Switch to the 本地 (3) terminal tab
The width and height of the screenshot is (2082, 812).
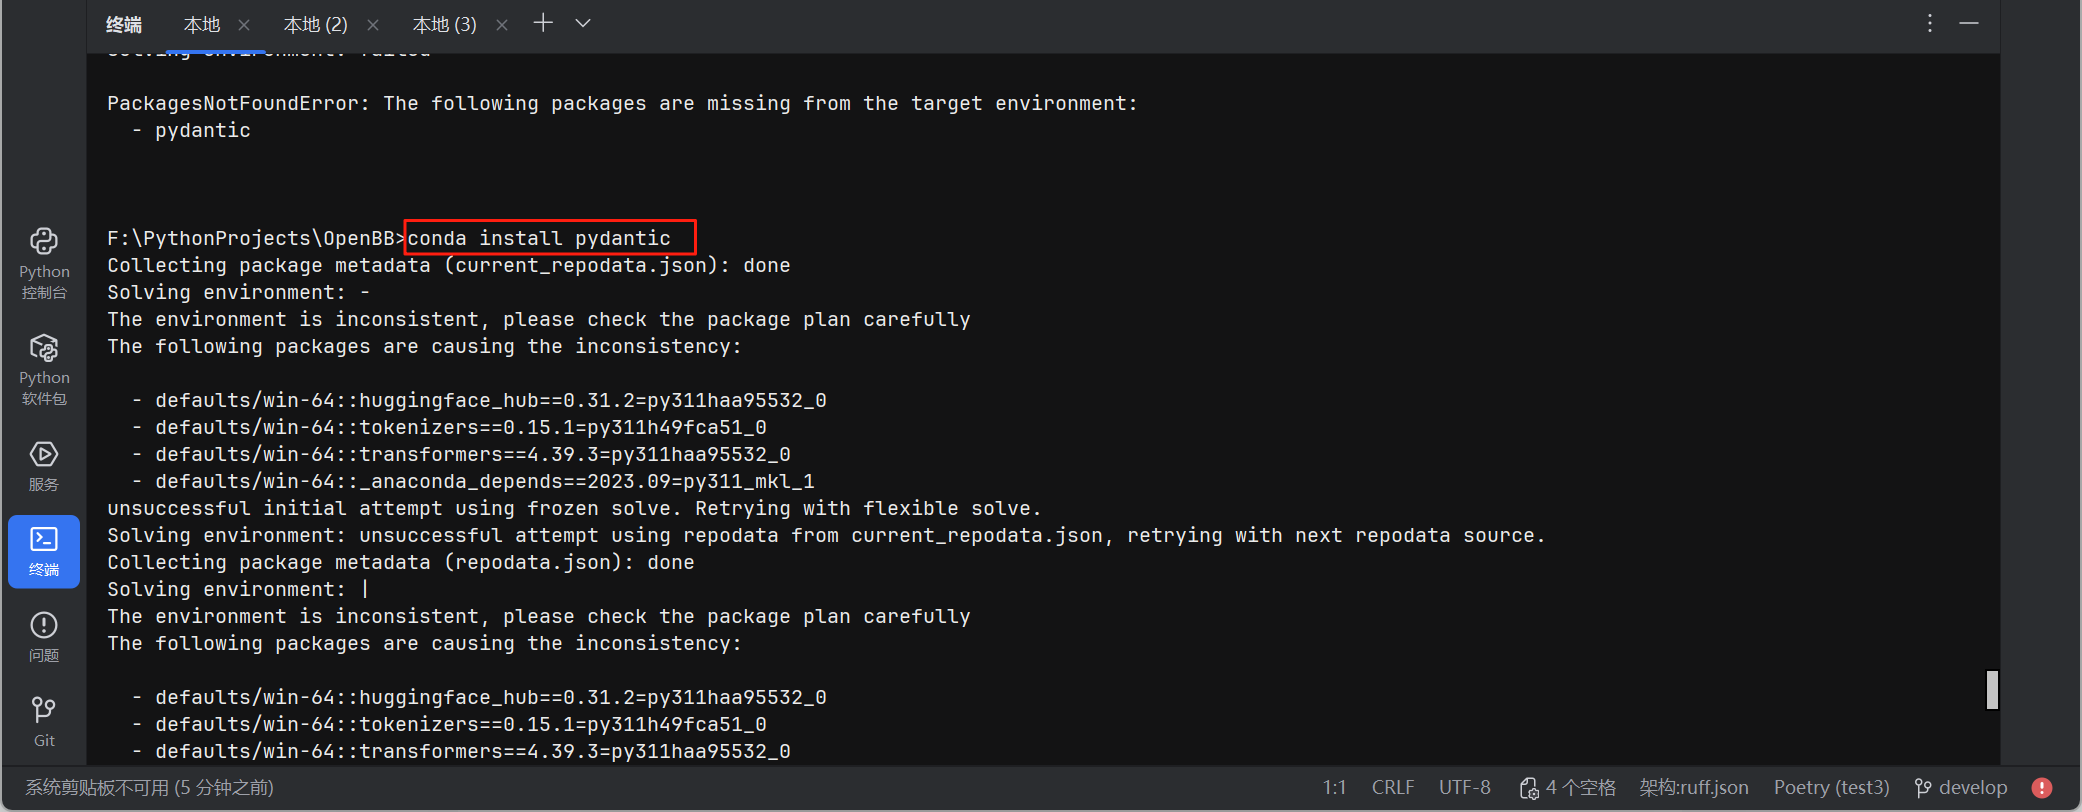[x=444, y=23]
